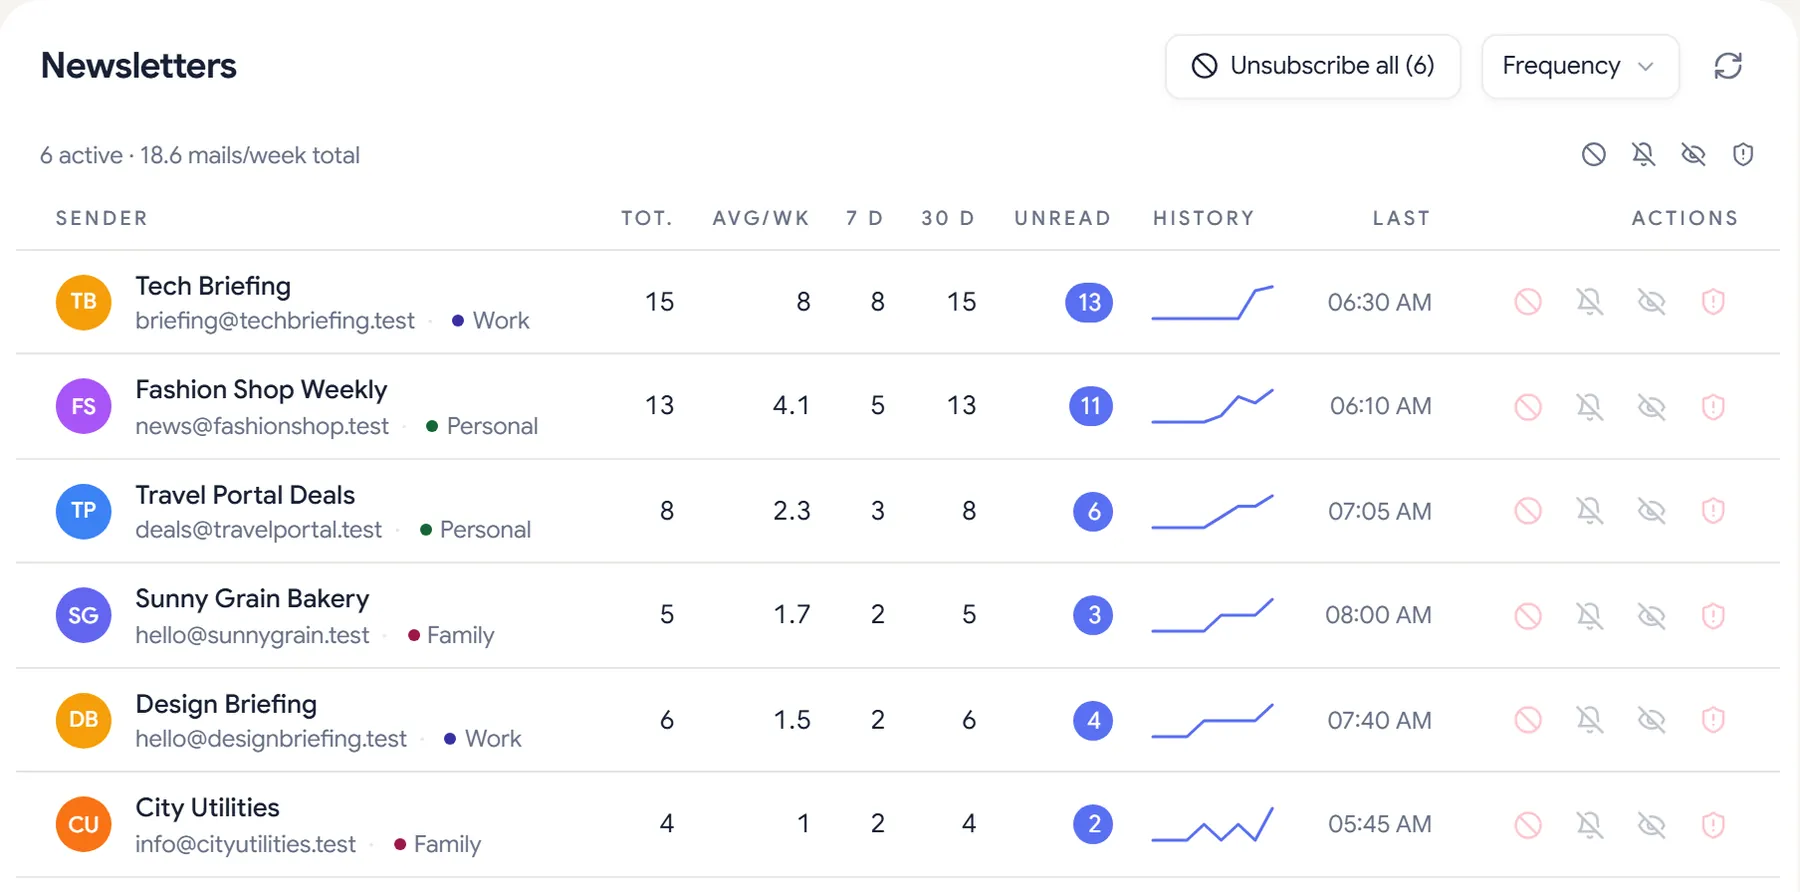The width and height of the screenshot is (1800, 892).
Task: Hide Sunny Grain Bakery sender
Action: coord(1652,616)
